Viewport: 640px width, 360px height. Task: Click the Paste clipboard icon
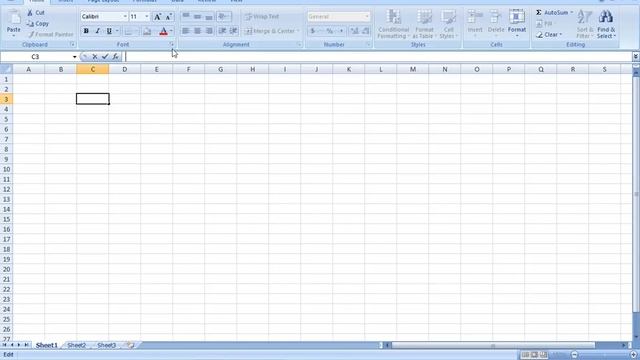pyautogui.click(x=13, y=18)
